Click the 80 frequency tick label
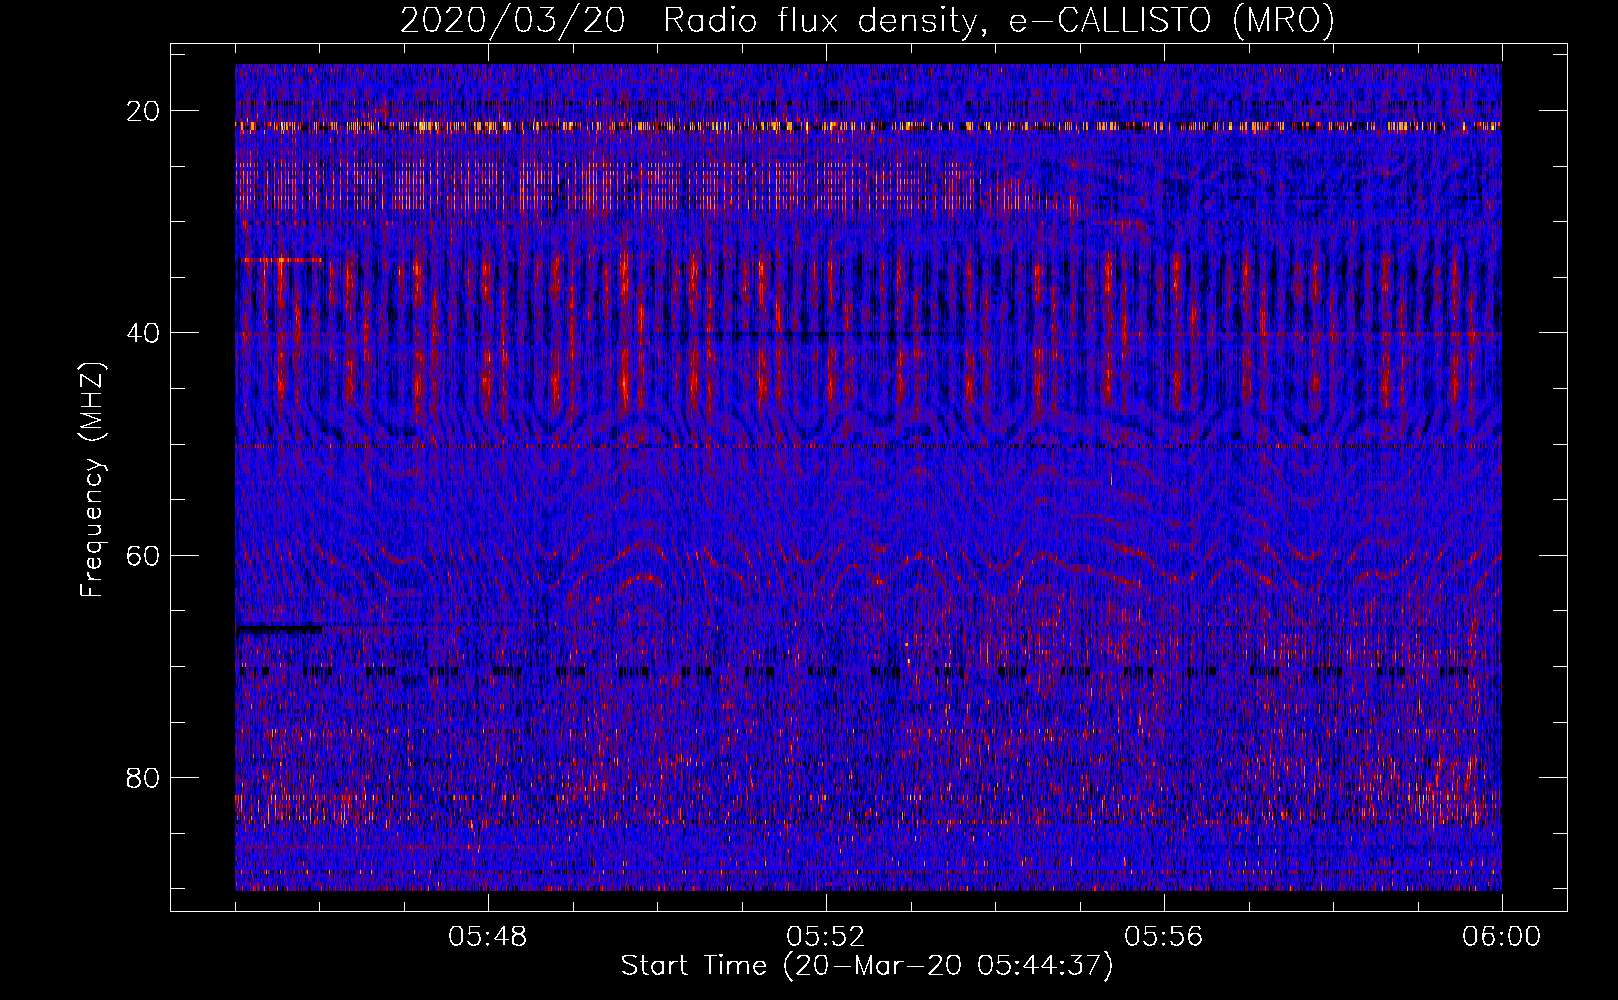This screenshot has width=1618, height=1000. click(144, 777)
